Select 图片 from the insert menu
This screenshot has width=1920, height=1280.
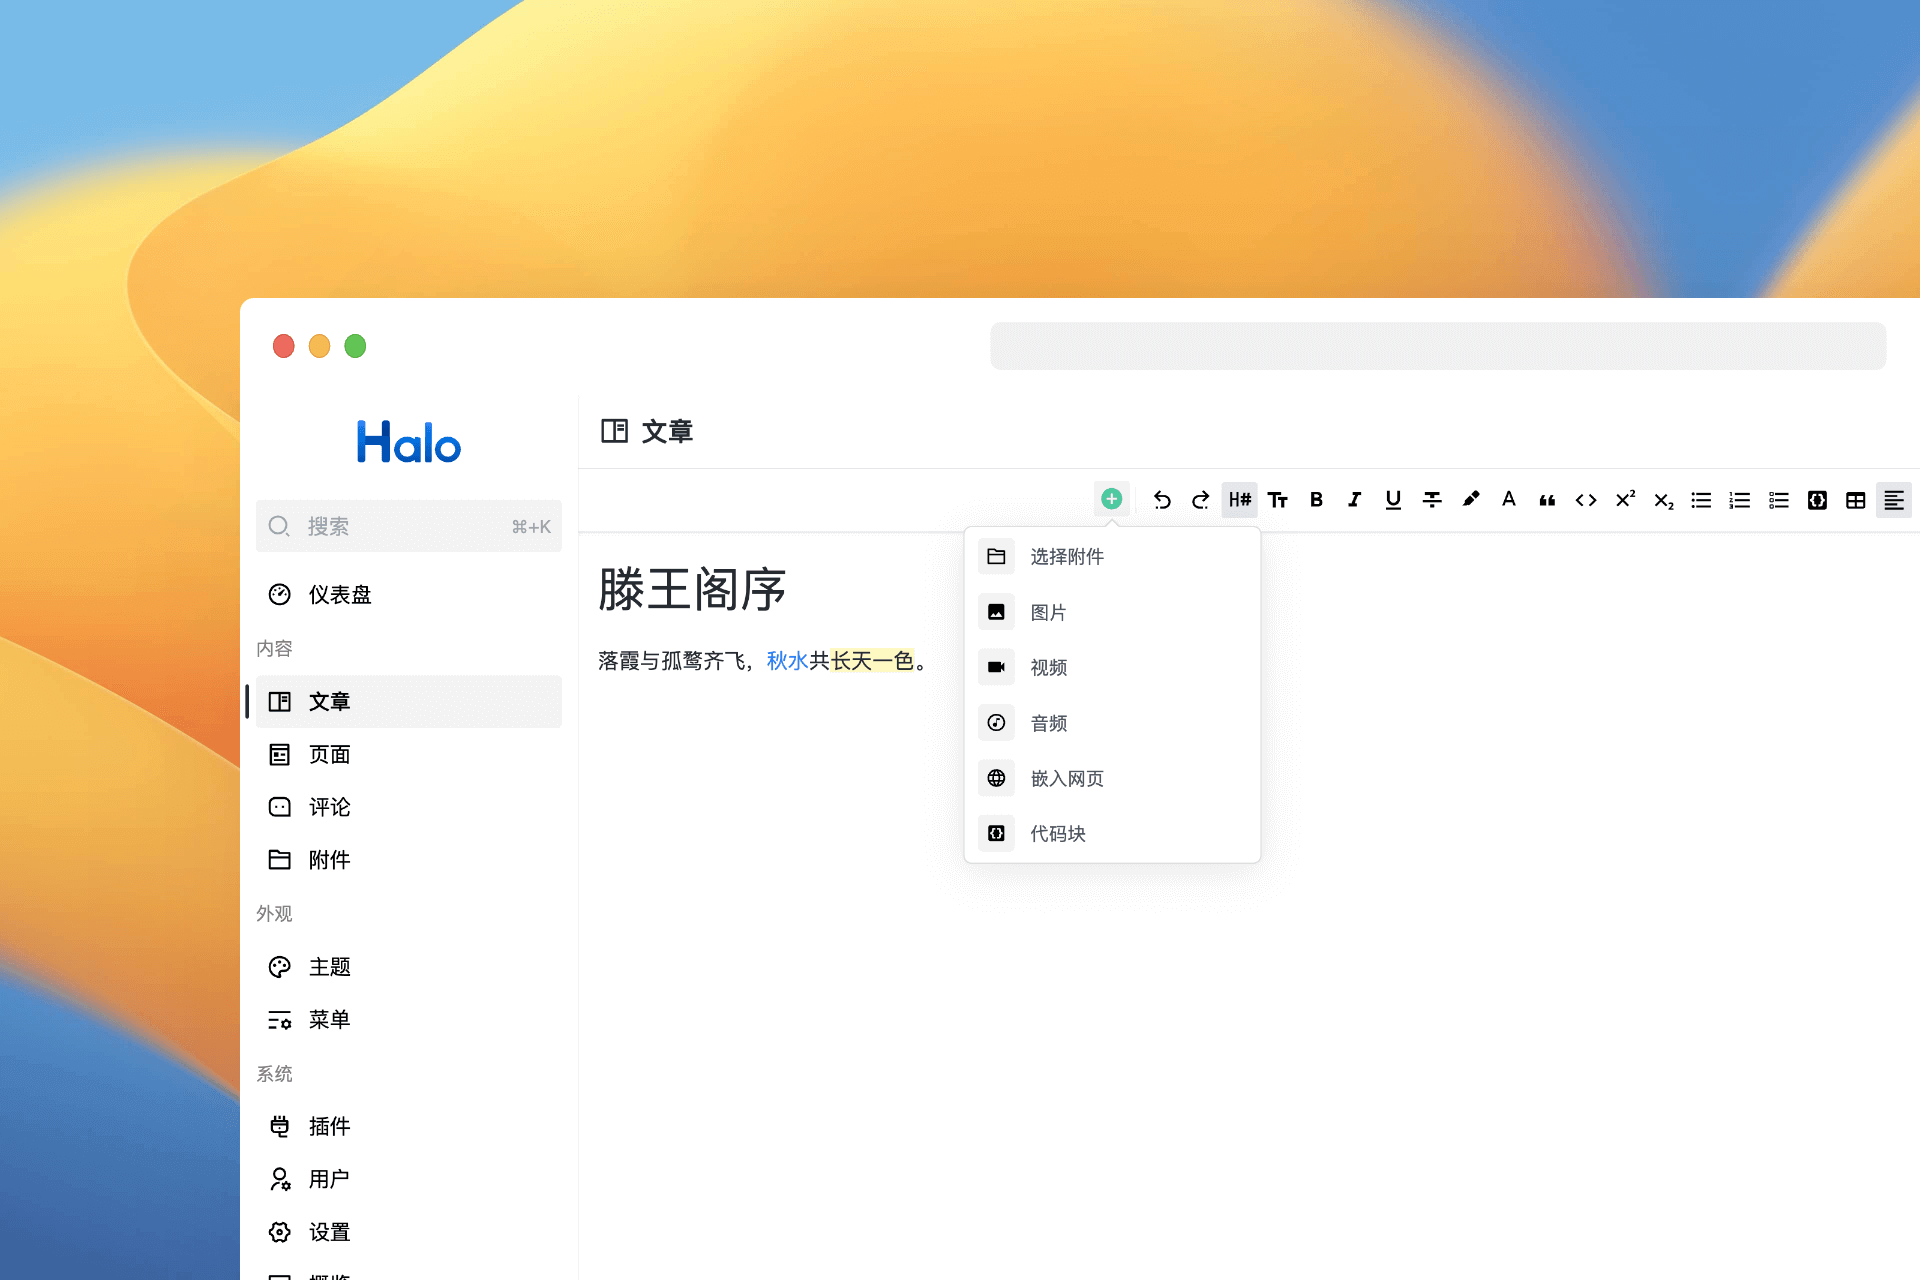point(1048,612)
